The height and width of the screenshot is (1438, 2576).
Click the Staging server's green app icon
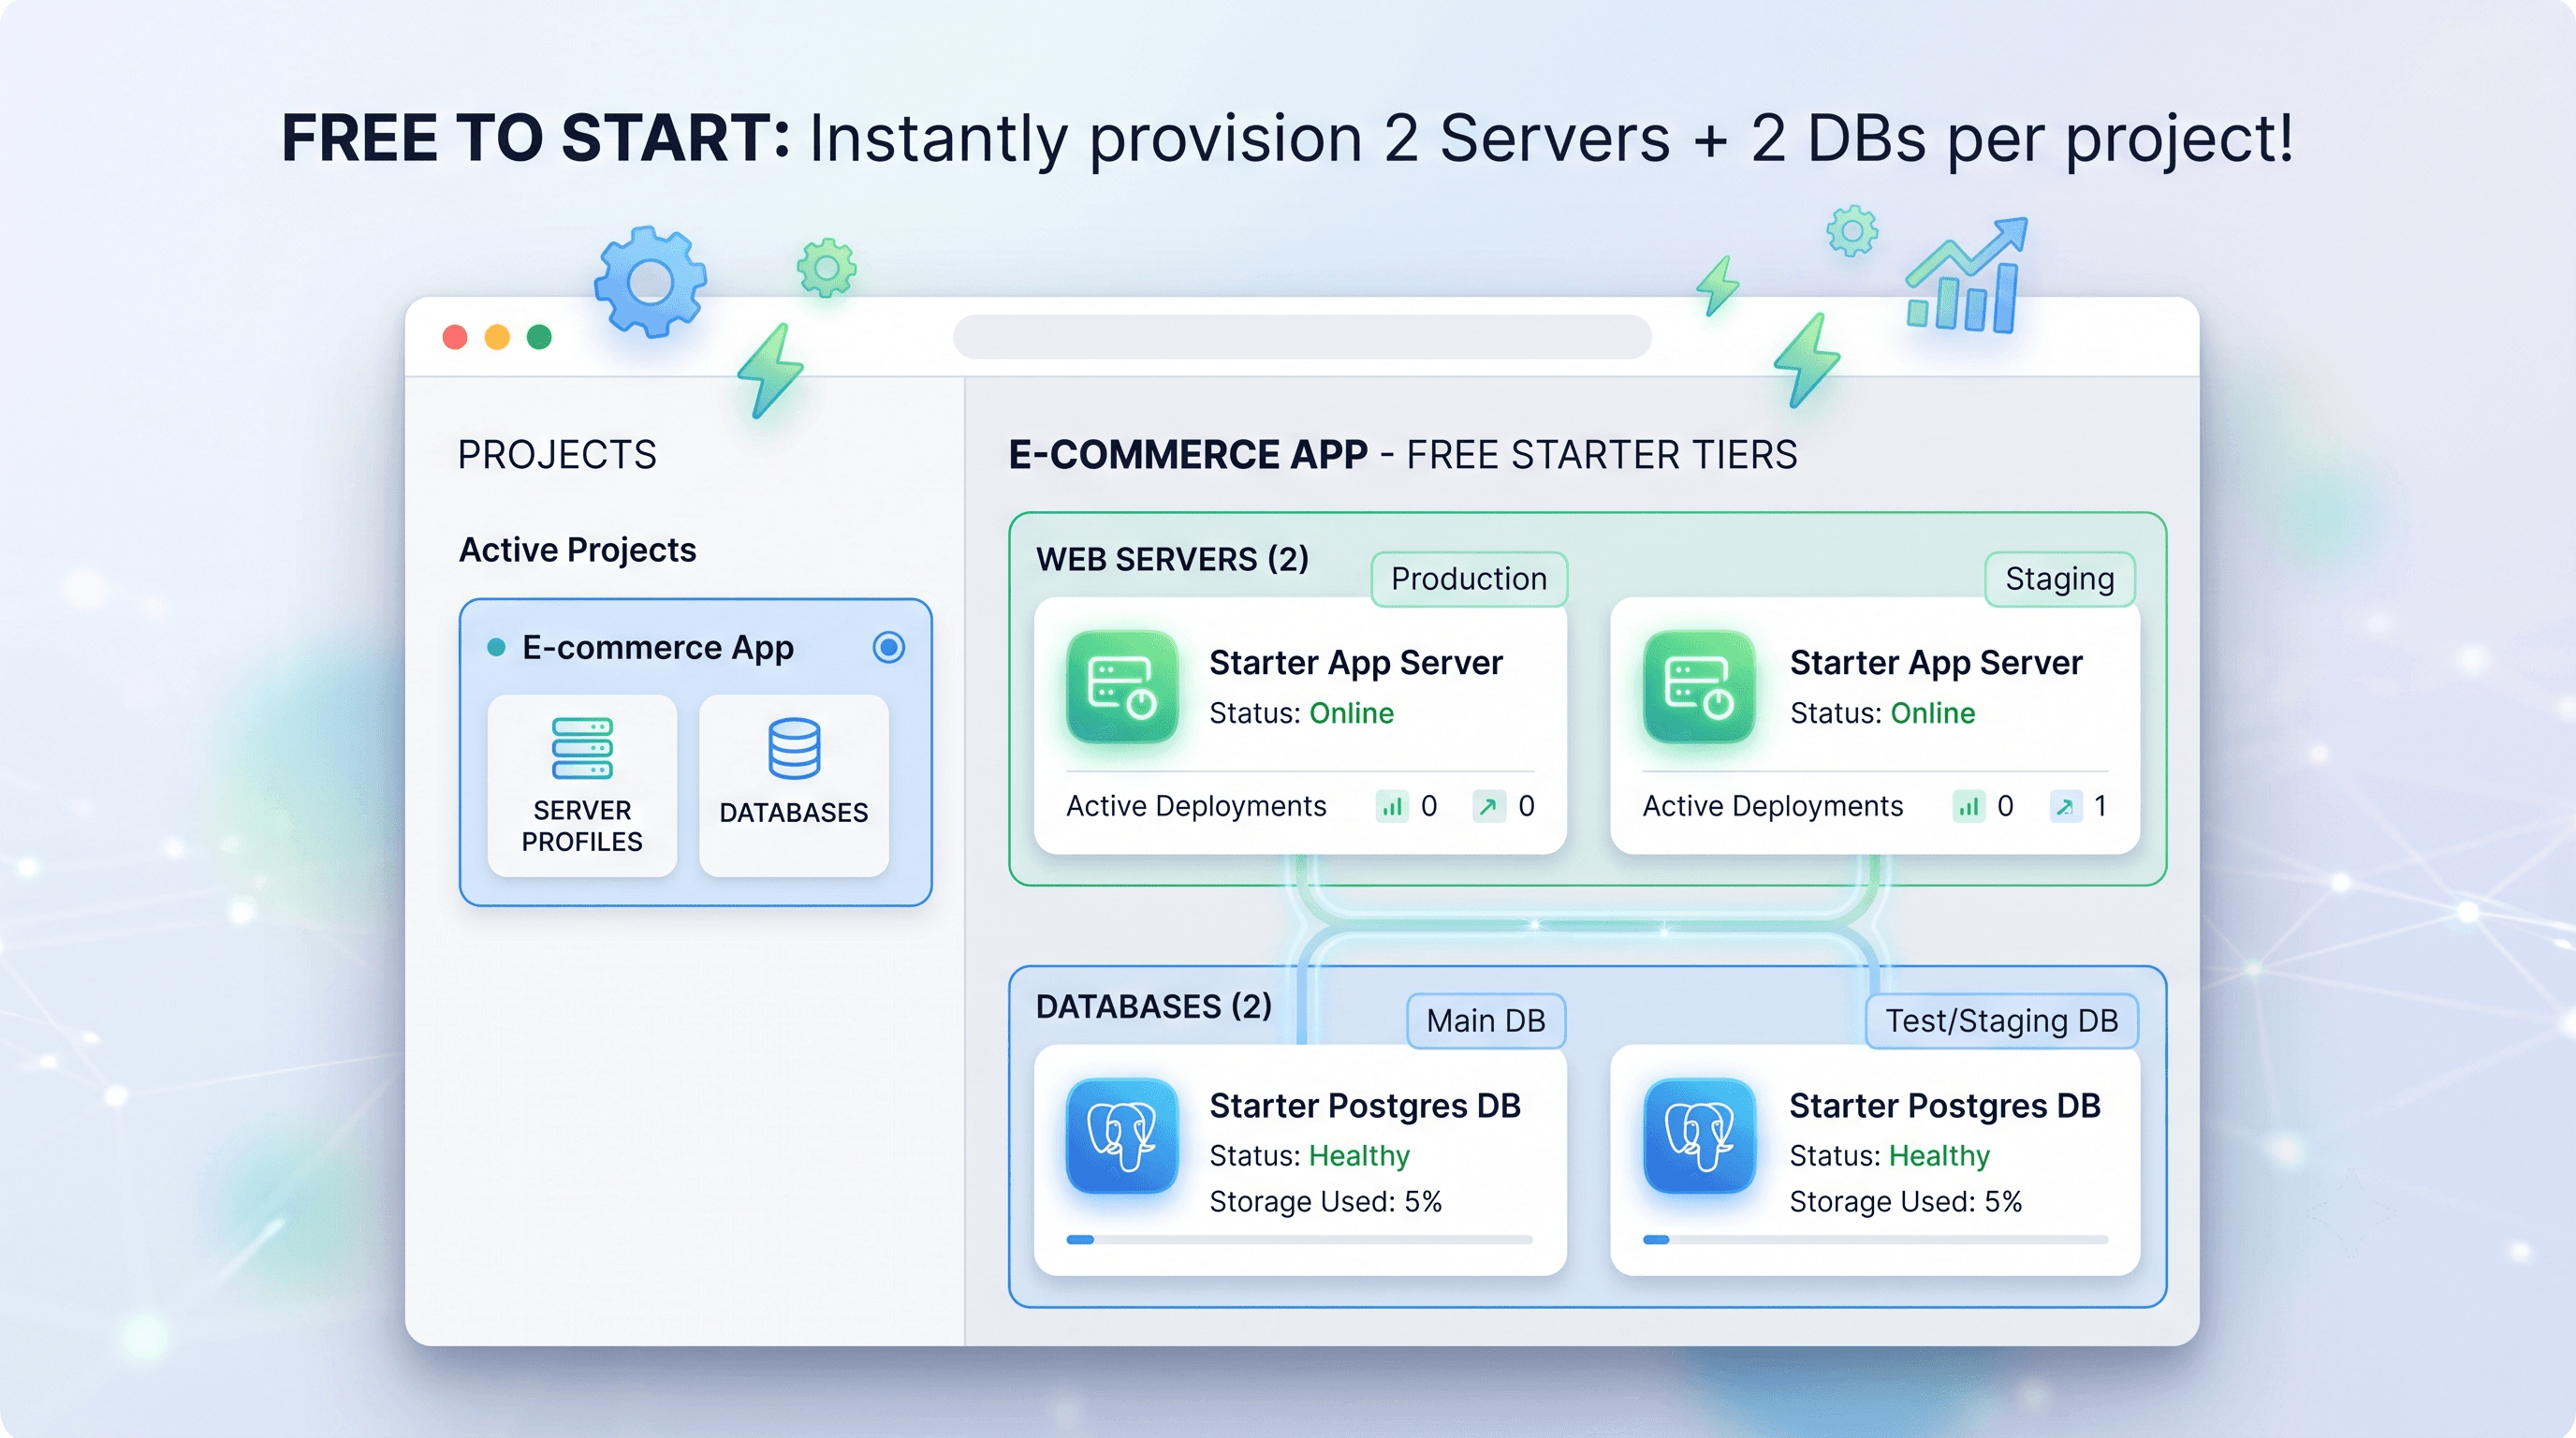(x=1699, y=687)
